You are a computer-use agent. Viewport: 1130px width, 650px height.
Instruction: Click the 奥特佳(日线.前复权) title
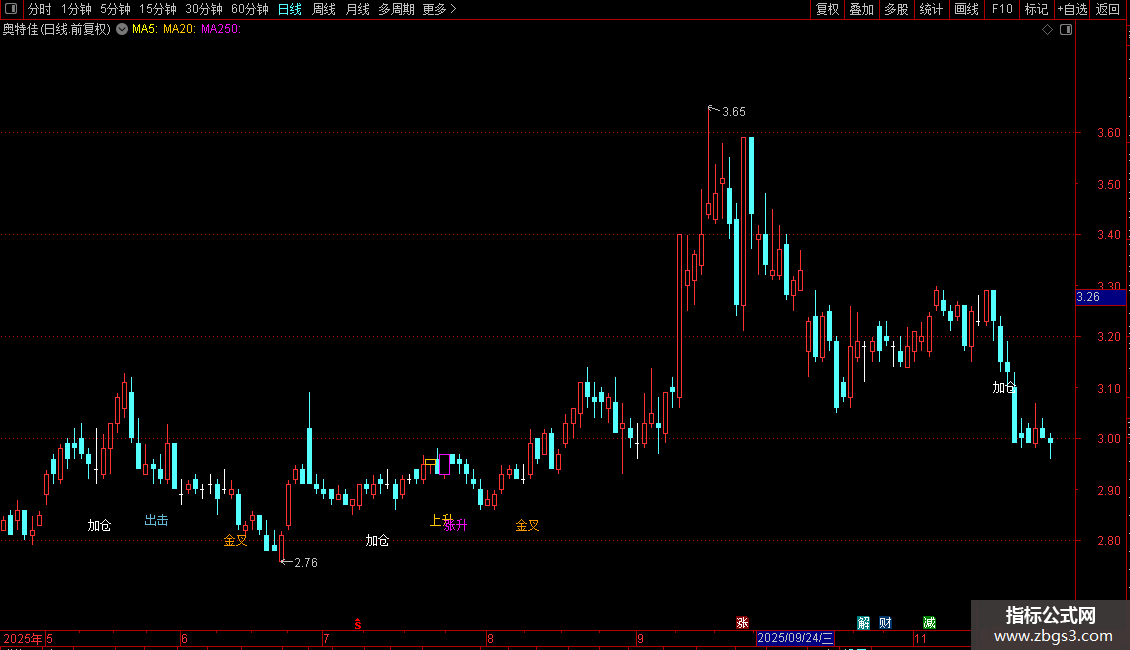coord(57,29)
